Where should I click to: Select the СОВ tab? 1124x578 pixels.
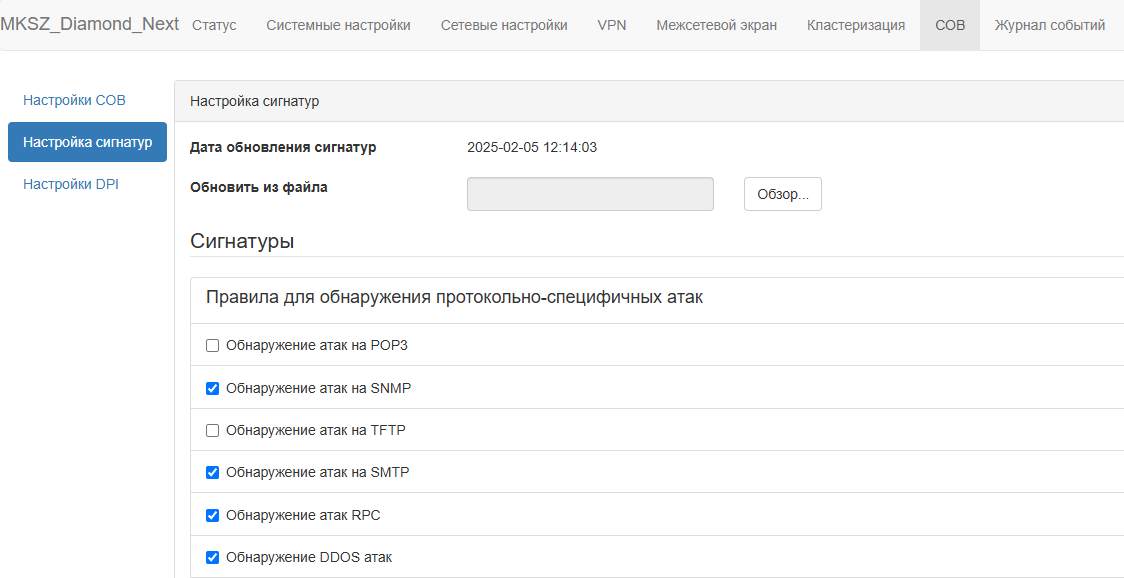(x=950, y=25)
